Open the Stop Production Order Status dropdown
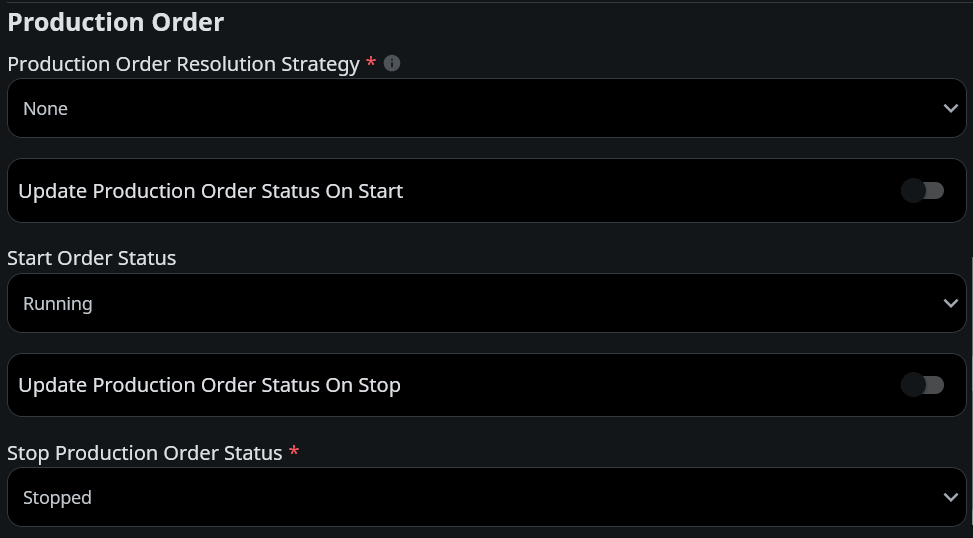The width and height of the screenshot is (973, 538). tap(486, 497)
